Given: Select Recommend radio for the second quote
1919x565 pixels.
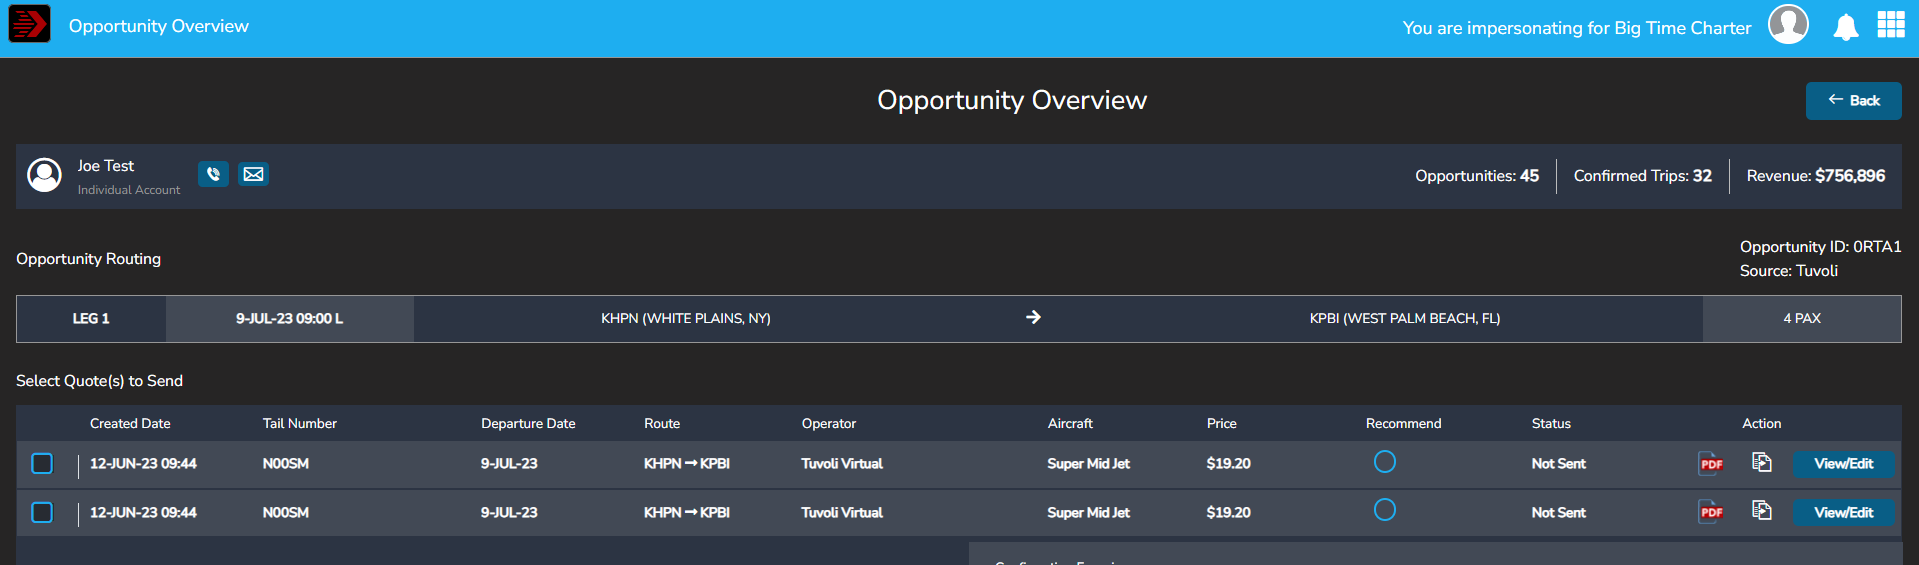Looking at the screenshot, I should tap(1384, 510).
